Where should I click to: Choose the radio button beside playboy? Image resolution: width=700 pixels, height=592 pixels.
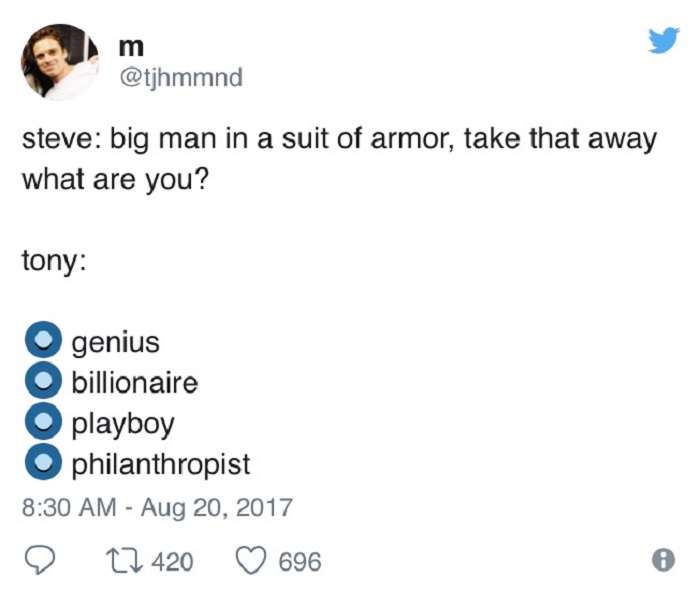click(42, 424)
